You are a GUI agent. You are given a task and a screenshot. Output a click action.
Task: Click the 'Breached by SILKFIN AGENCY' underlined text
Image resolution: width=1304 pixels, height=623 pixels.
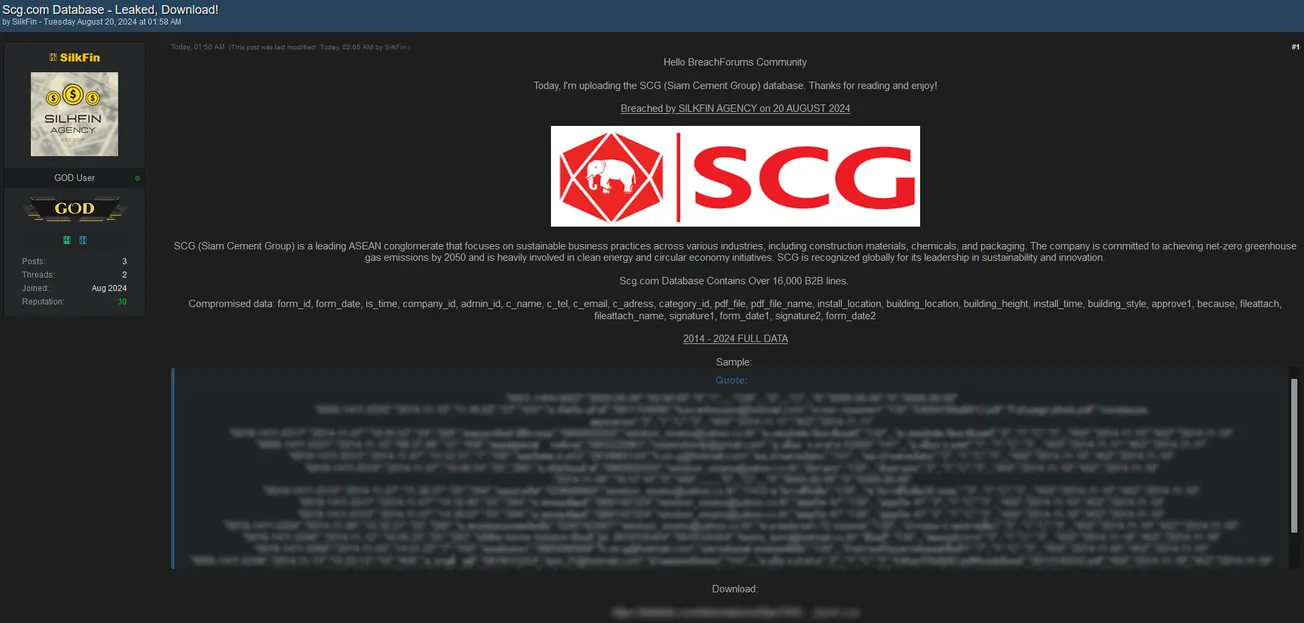click(x=735, y=108)
